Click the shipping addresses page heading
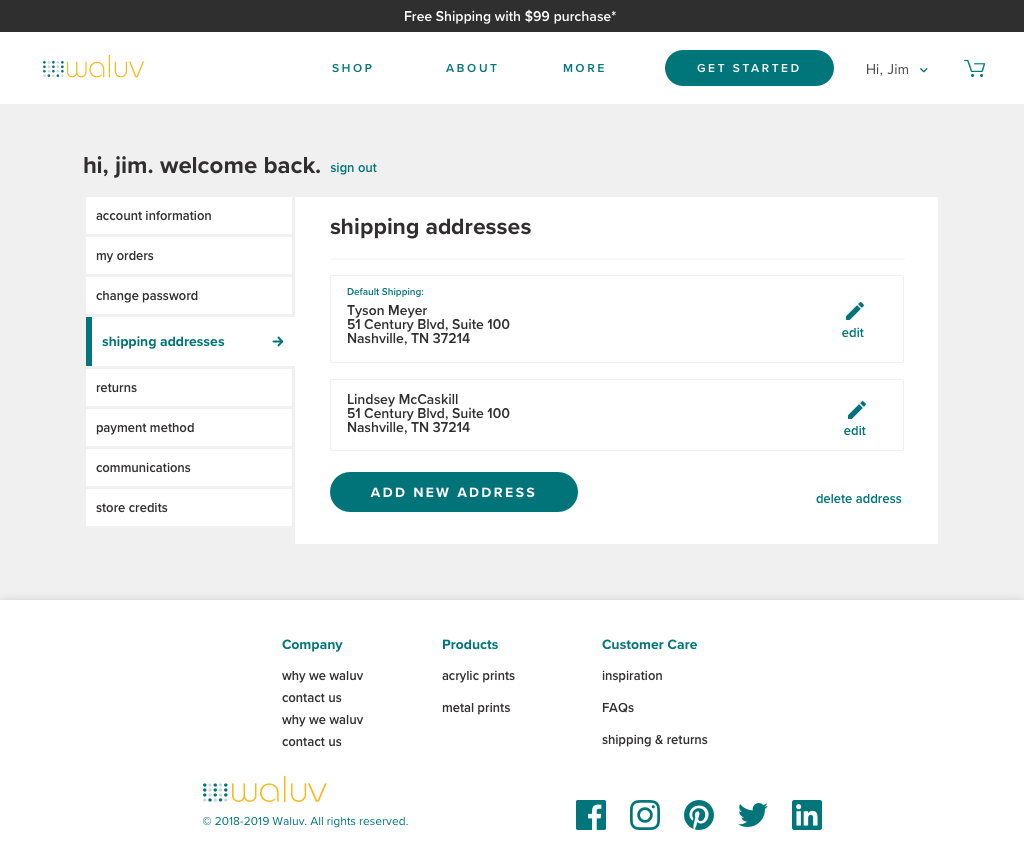This screenshot has height=854, width=1024. [430, 227]
